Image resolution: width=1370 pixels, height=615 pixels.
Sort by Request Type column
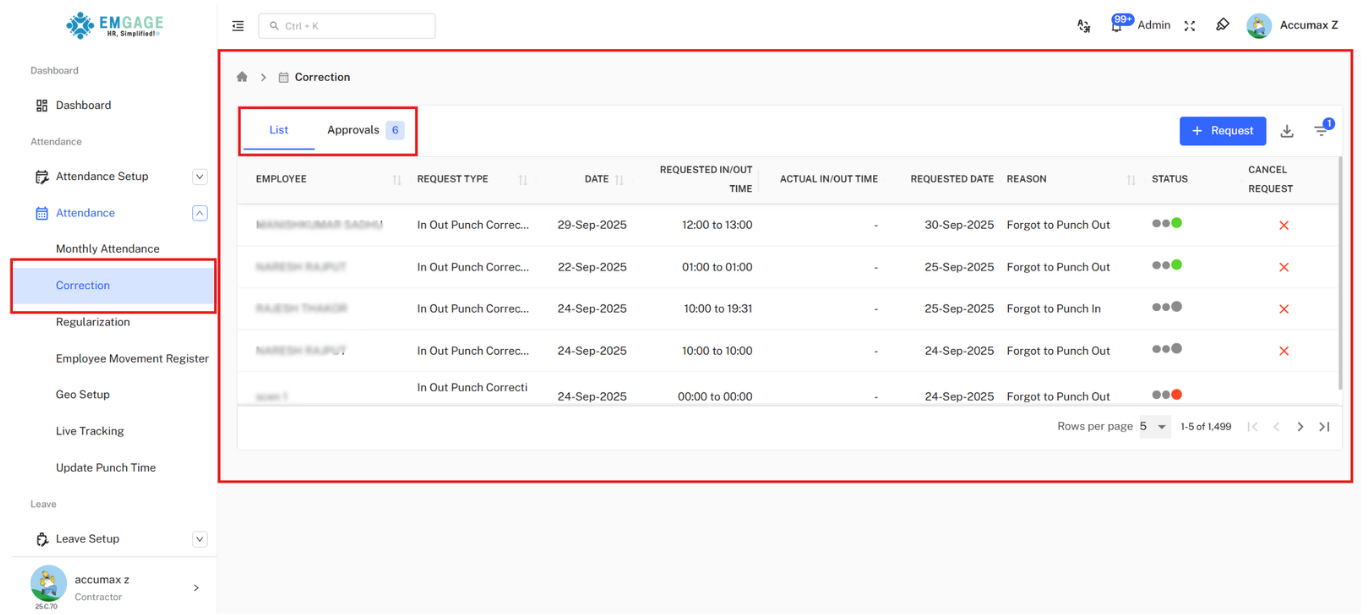(523, 180)
